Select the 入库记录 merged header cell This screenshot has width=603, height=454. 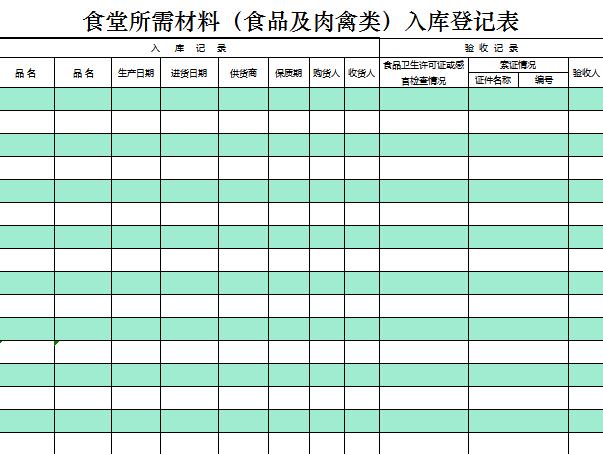[x=189, y=48]
